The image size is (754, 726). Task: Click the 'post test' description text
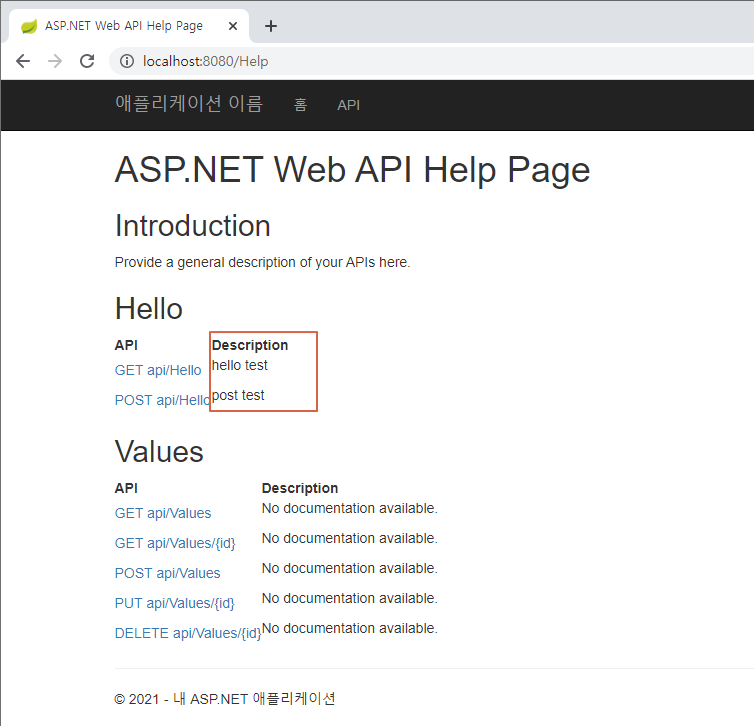238,395
